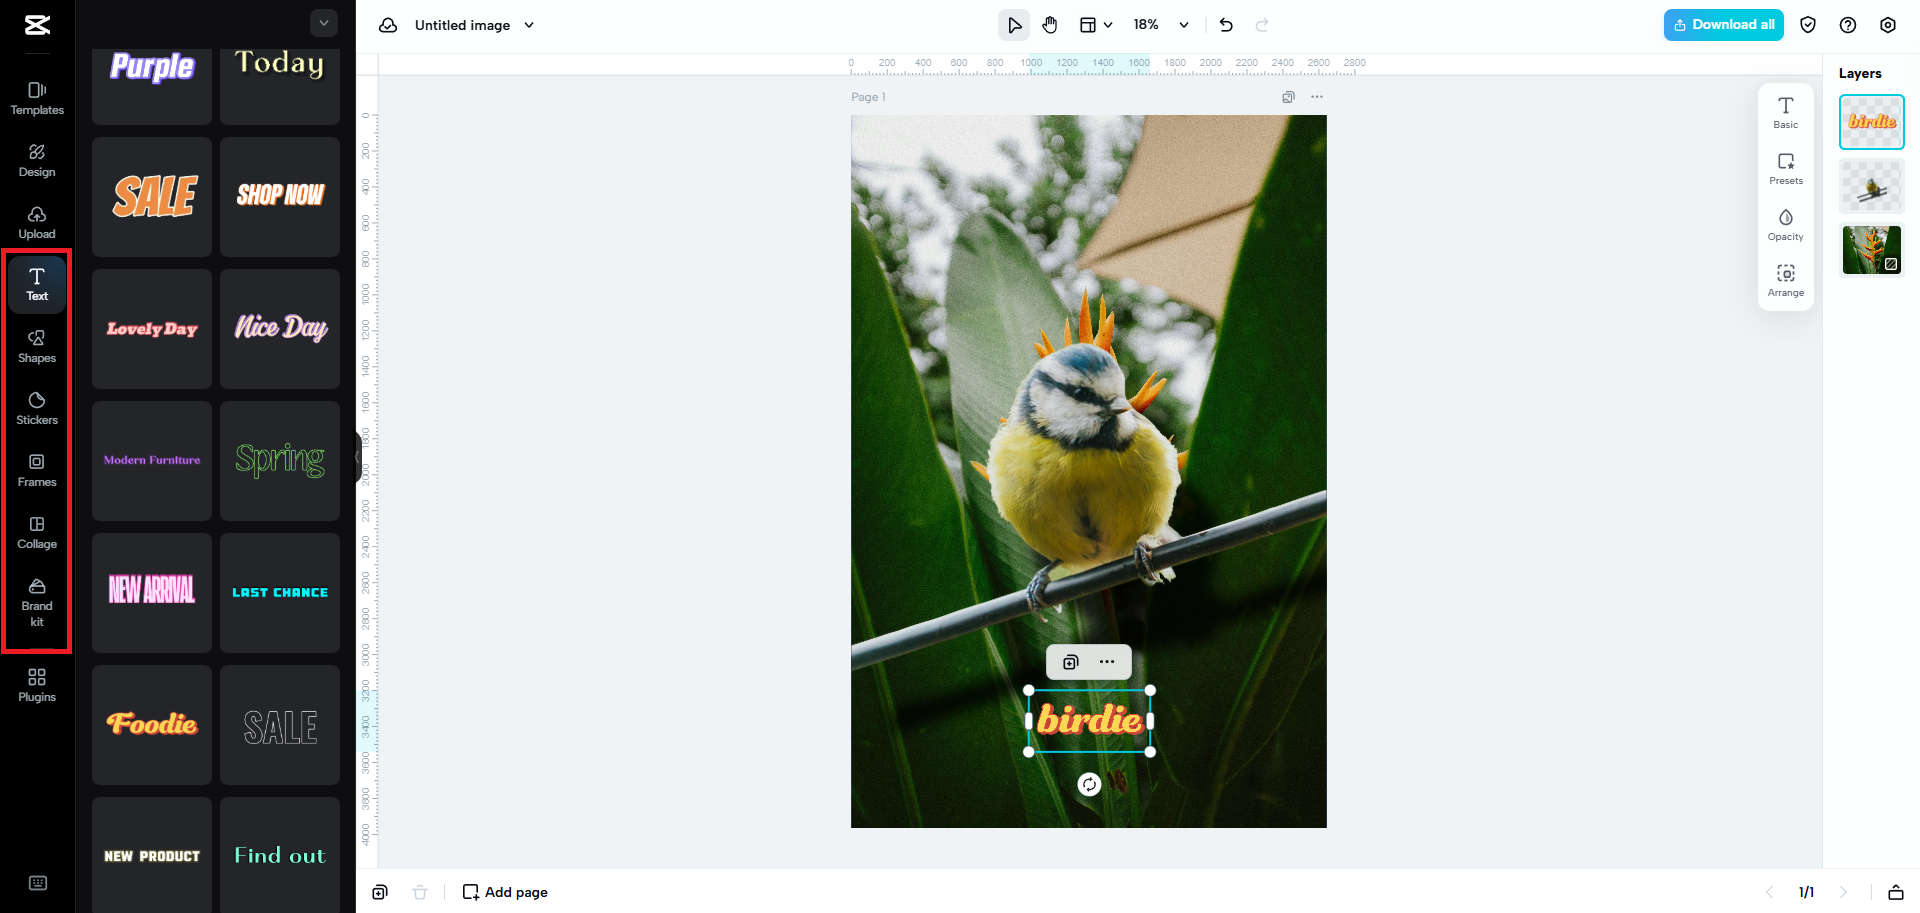Open the Design panel
Screen dimensions: 1920x913
(36, 160)
